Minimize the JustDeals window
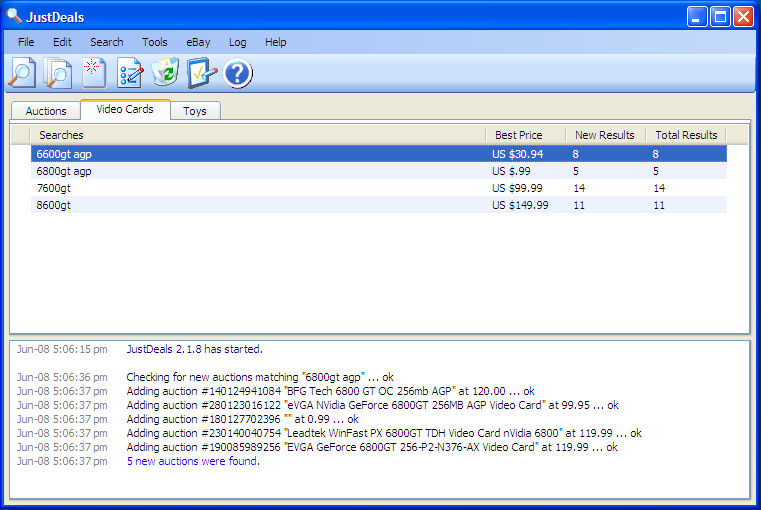Viewport: 761px width, 510px height. (697, 17)
